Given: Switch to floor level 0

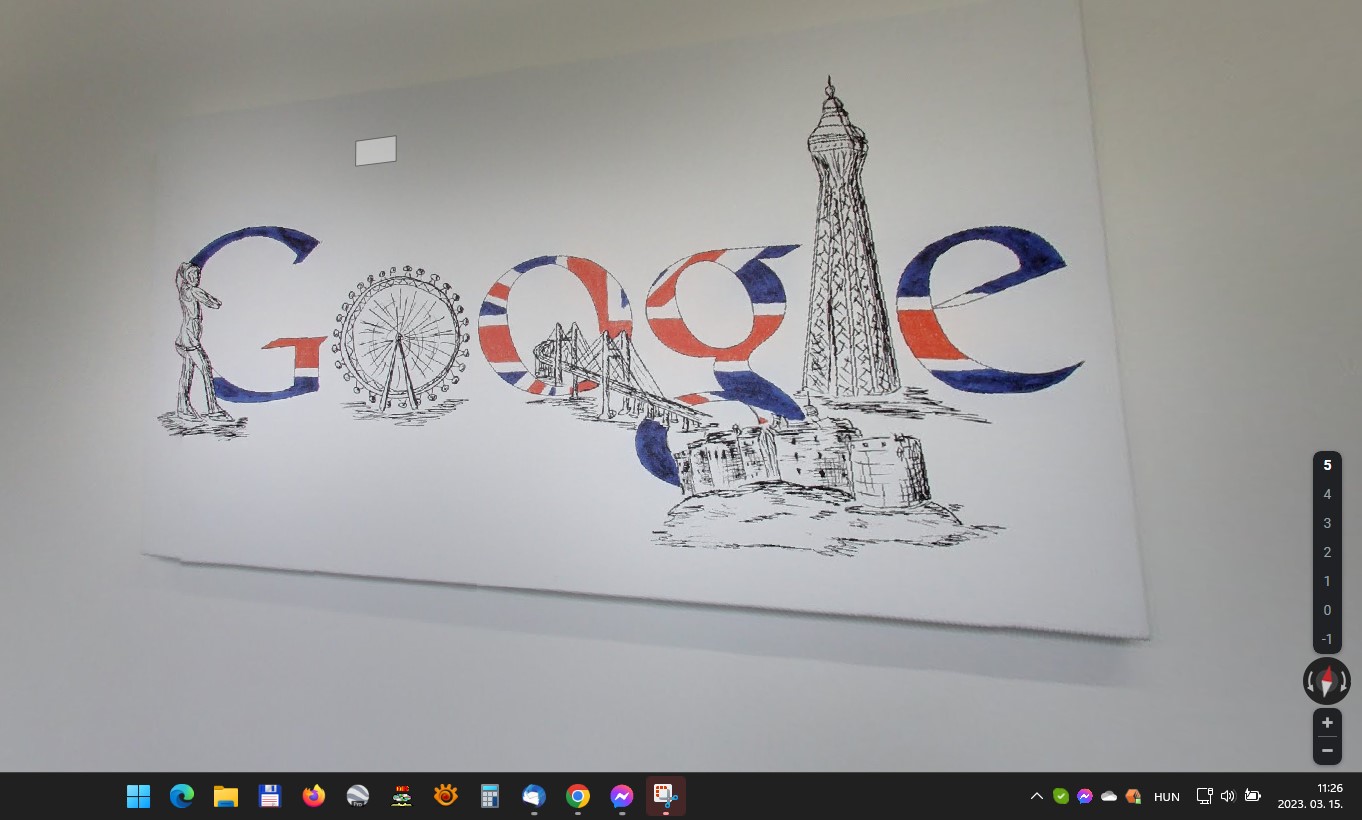Looking at the screenshot, I should click(1327, 610).
